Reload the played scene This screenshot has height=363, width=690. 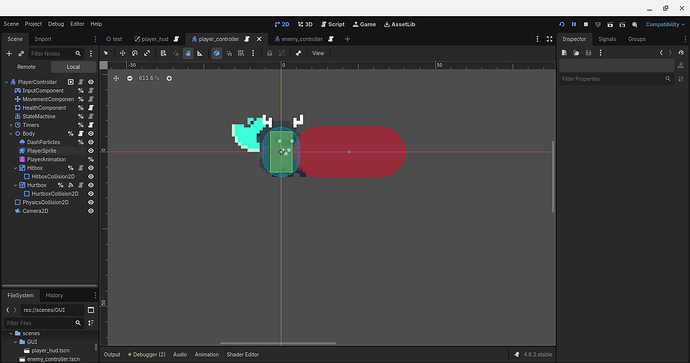click(x=562, y=24)
